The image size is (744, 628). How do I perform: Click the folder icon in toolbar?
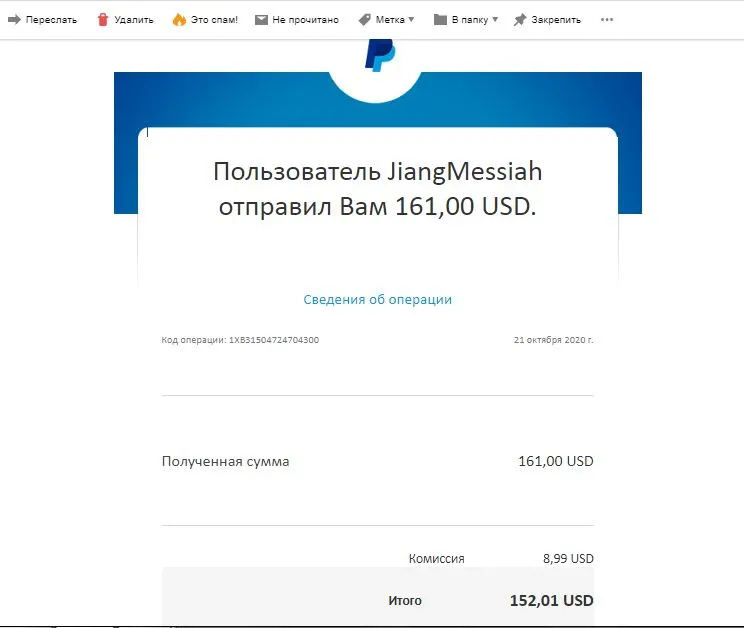pos(440,19)
